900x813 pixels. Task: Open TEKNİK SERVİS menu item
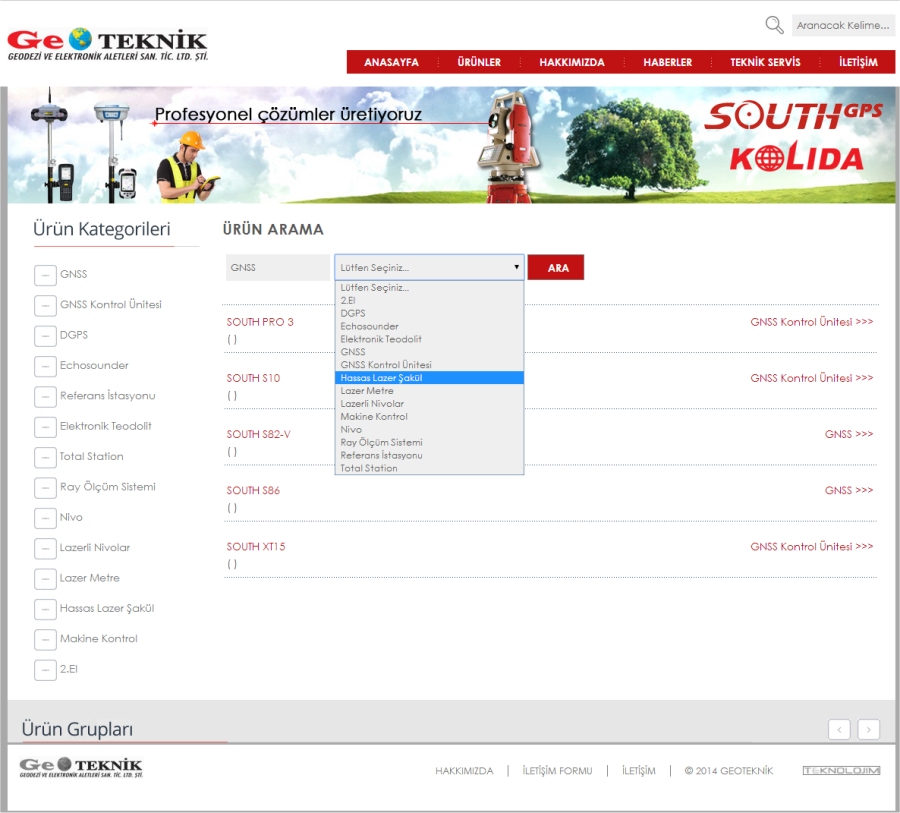click(x=765, y=62)
